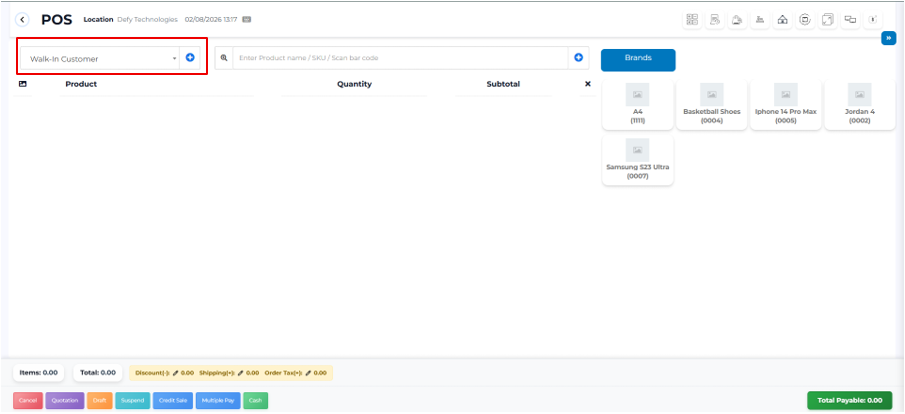Click the keyboard icon next to date
This screenshot has width=905, height=414.
click(x=247, y=19)
